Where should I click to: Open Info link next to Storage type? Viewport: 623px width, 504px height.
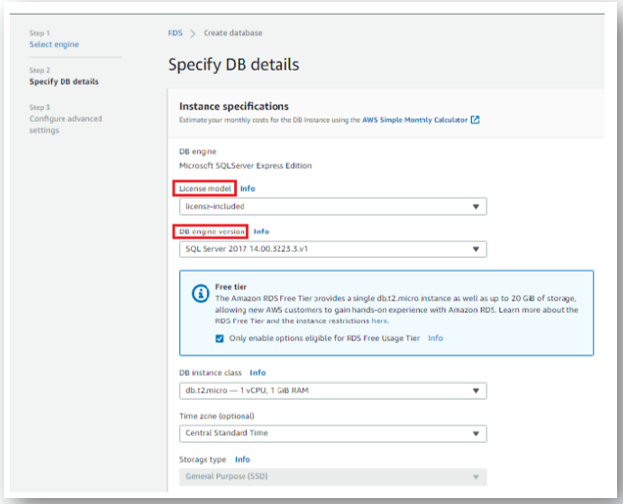click(242, 459)
